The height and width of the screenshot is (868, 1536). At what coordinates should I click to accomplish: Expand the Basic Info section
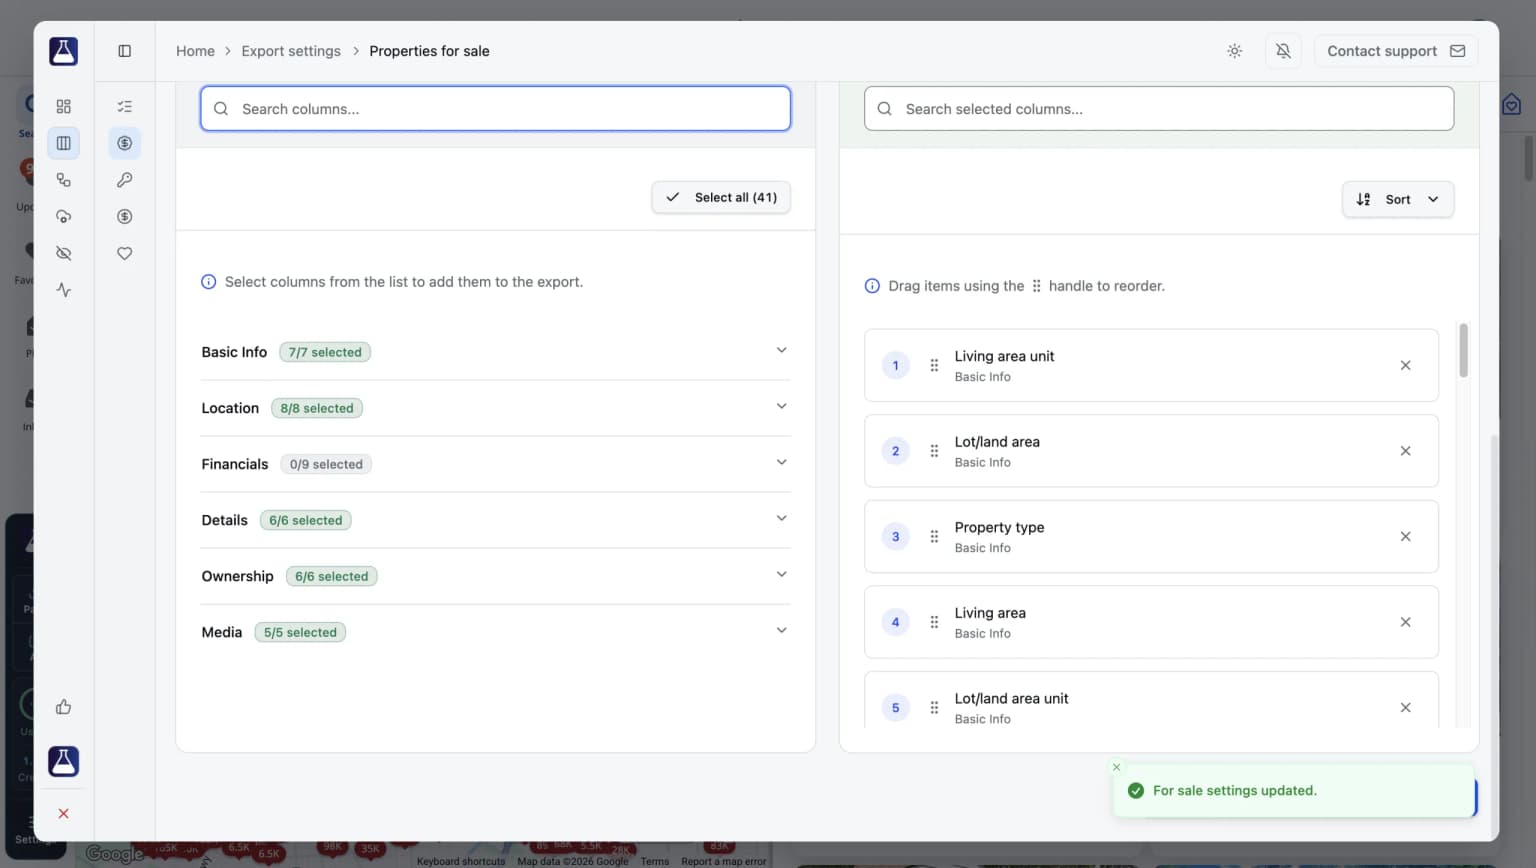495,352
